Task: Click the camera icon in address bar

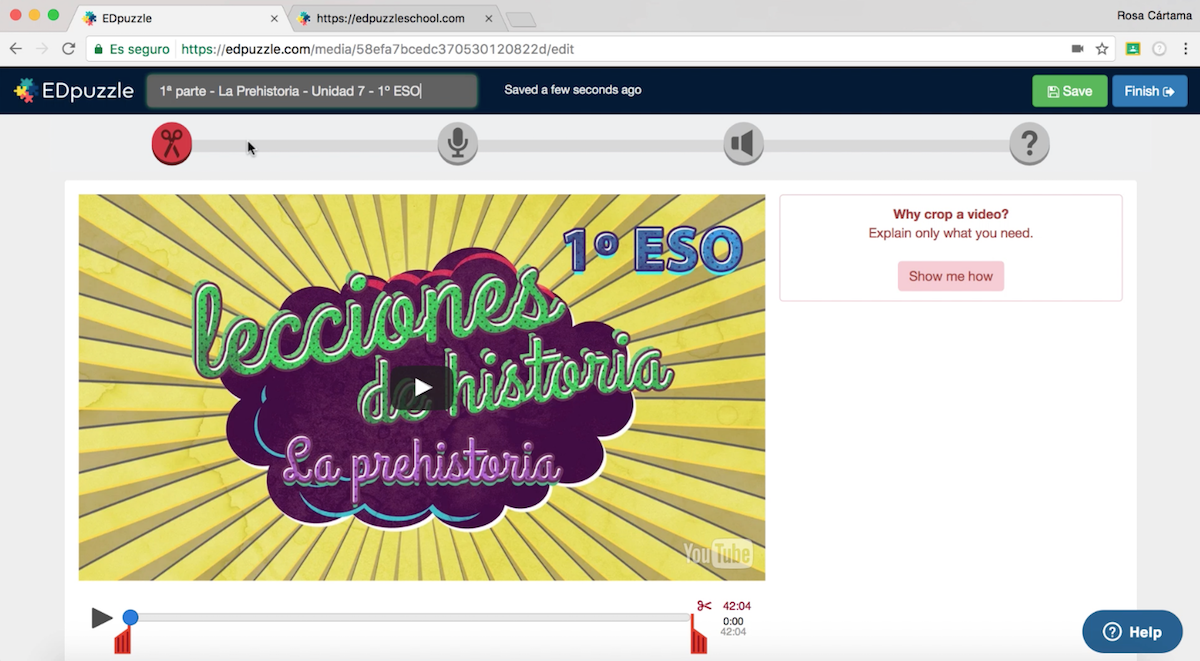Action: pyautogui.click(x=1077, y=49)
